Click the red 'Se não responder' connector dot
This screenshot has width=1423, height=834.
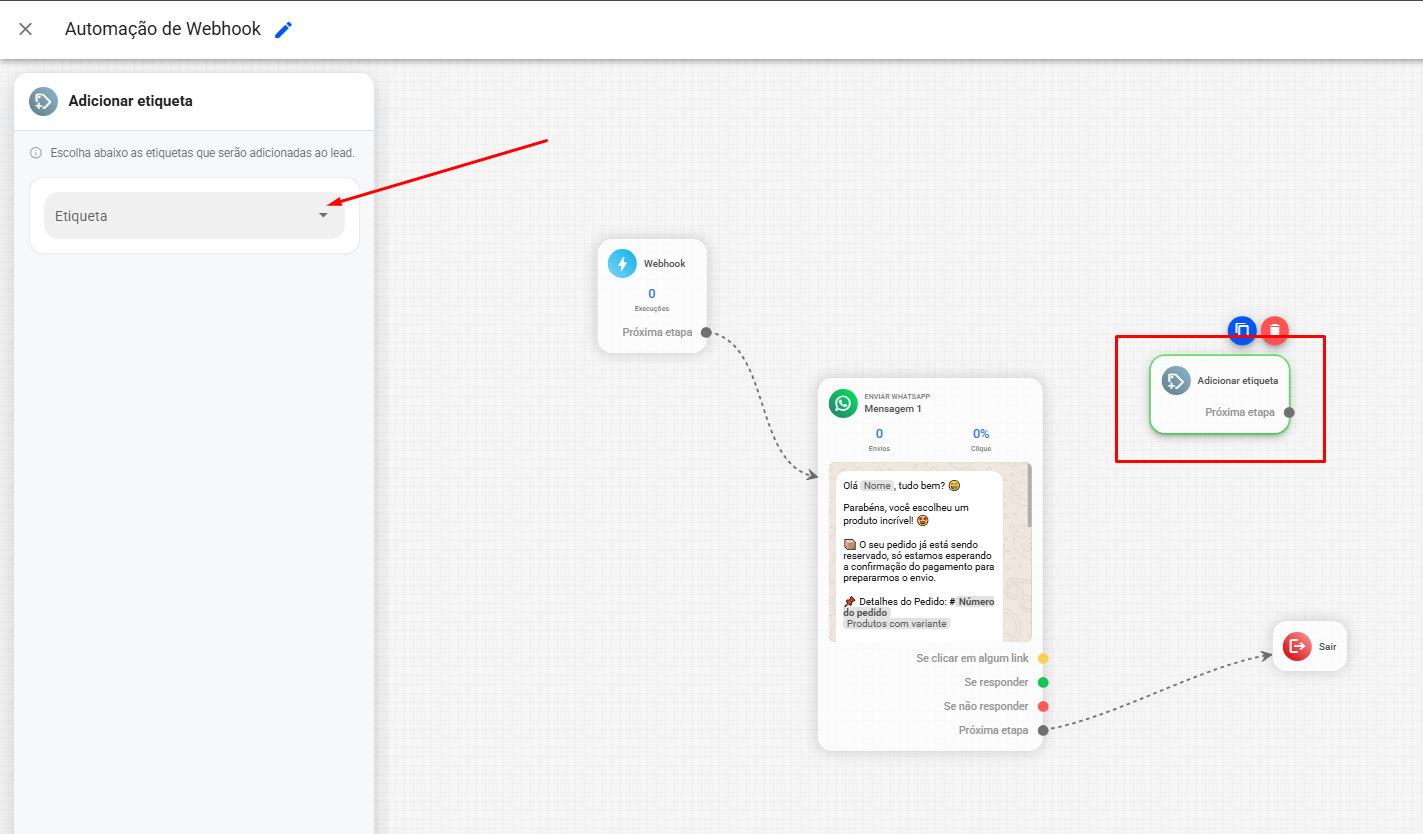[x=1043, y=707]
